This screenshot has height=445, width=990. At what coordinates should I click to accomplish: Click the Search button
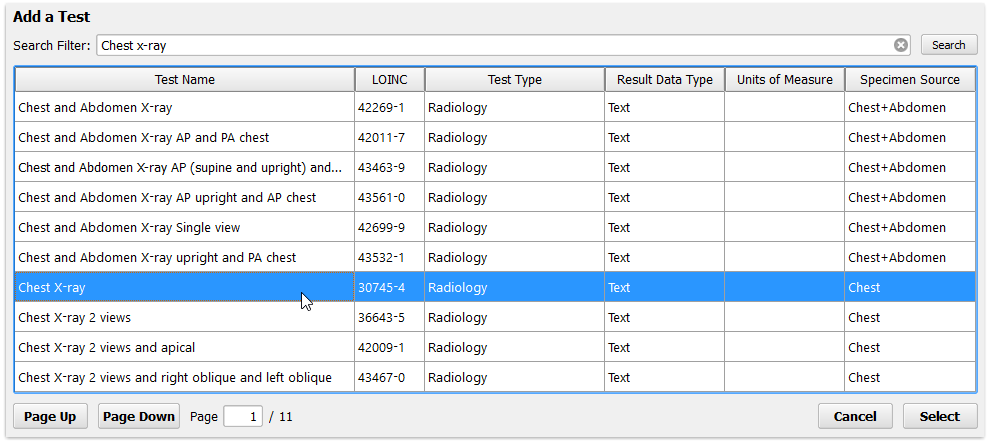(949, 45)
